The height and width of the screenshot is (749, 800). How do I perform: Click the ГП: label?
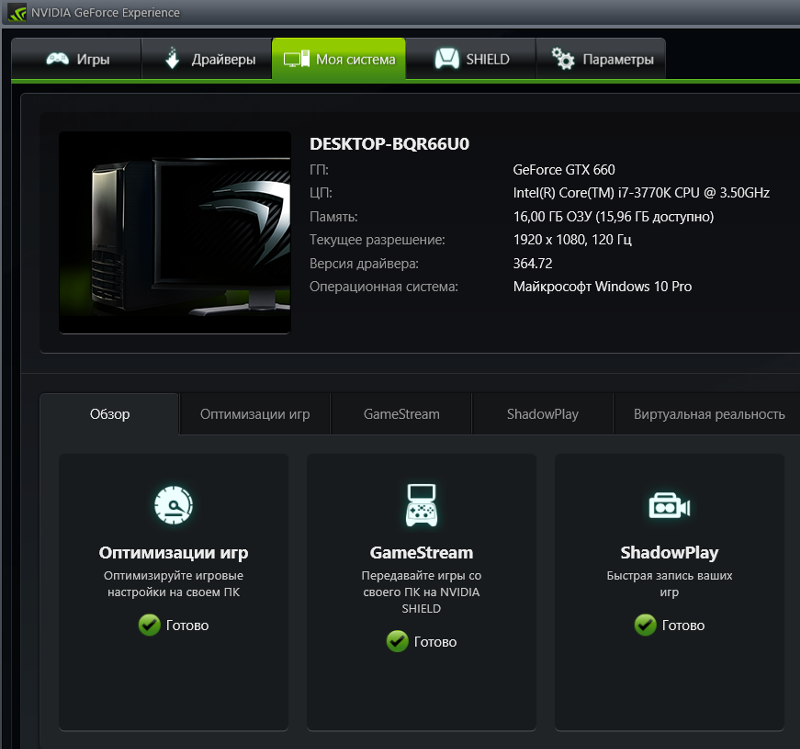[319, 170]
